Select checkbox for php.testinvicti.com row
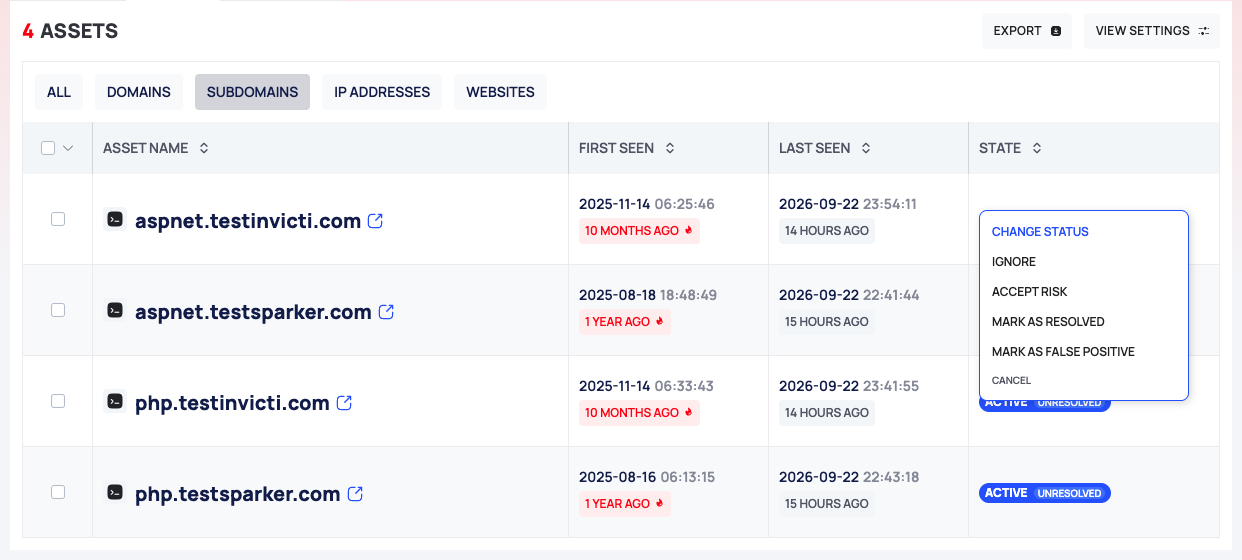The image size is (1242, 560). click(58, 401)
